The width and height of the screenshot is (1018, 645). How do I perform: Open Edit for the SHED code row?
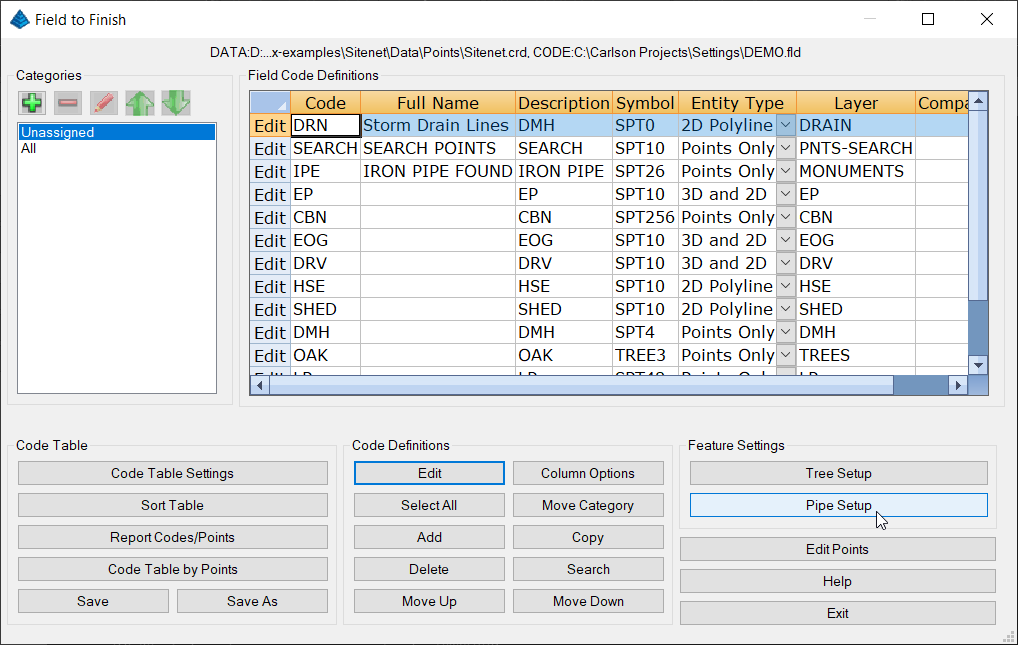(x=269, y=309)
